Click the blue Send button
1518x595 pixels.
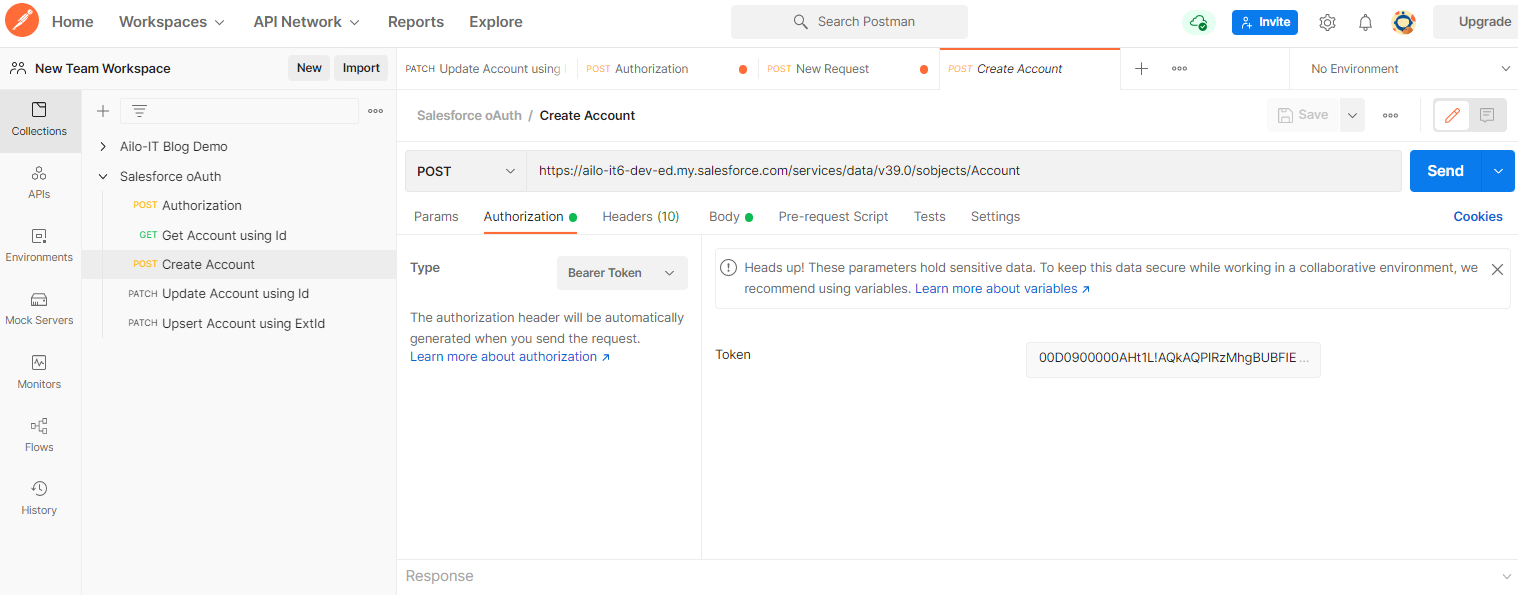click(x=1446, y=171)
